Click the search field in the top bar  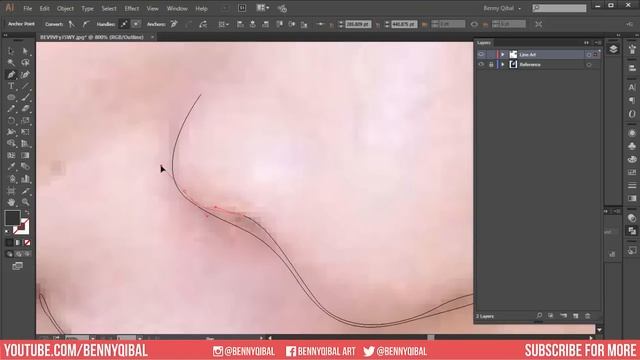[x=559, y=8]
